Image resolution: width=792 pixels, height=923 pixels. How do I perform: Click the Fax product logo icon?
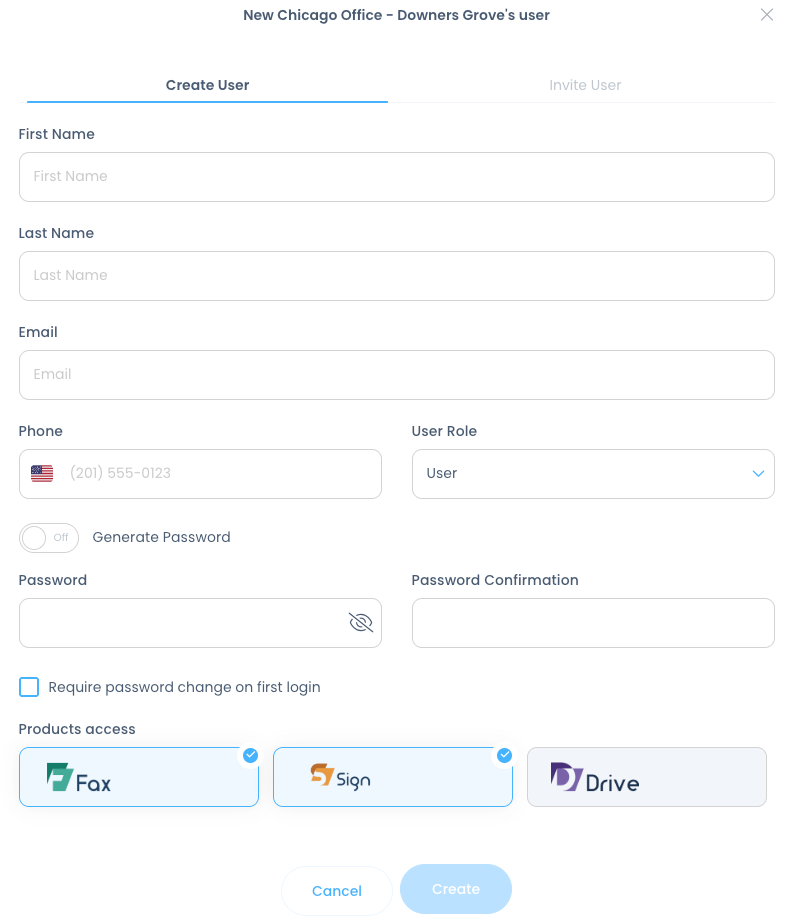(x=61, y=777)
